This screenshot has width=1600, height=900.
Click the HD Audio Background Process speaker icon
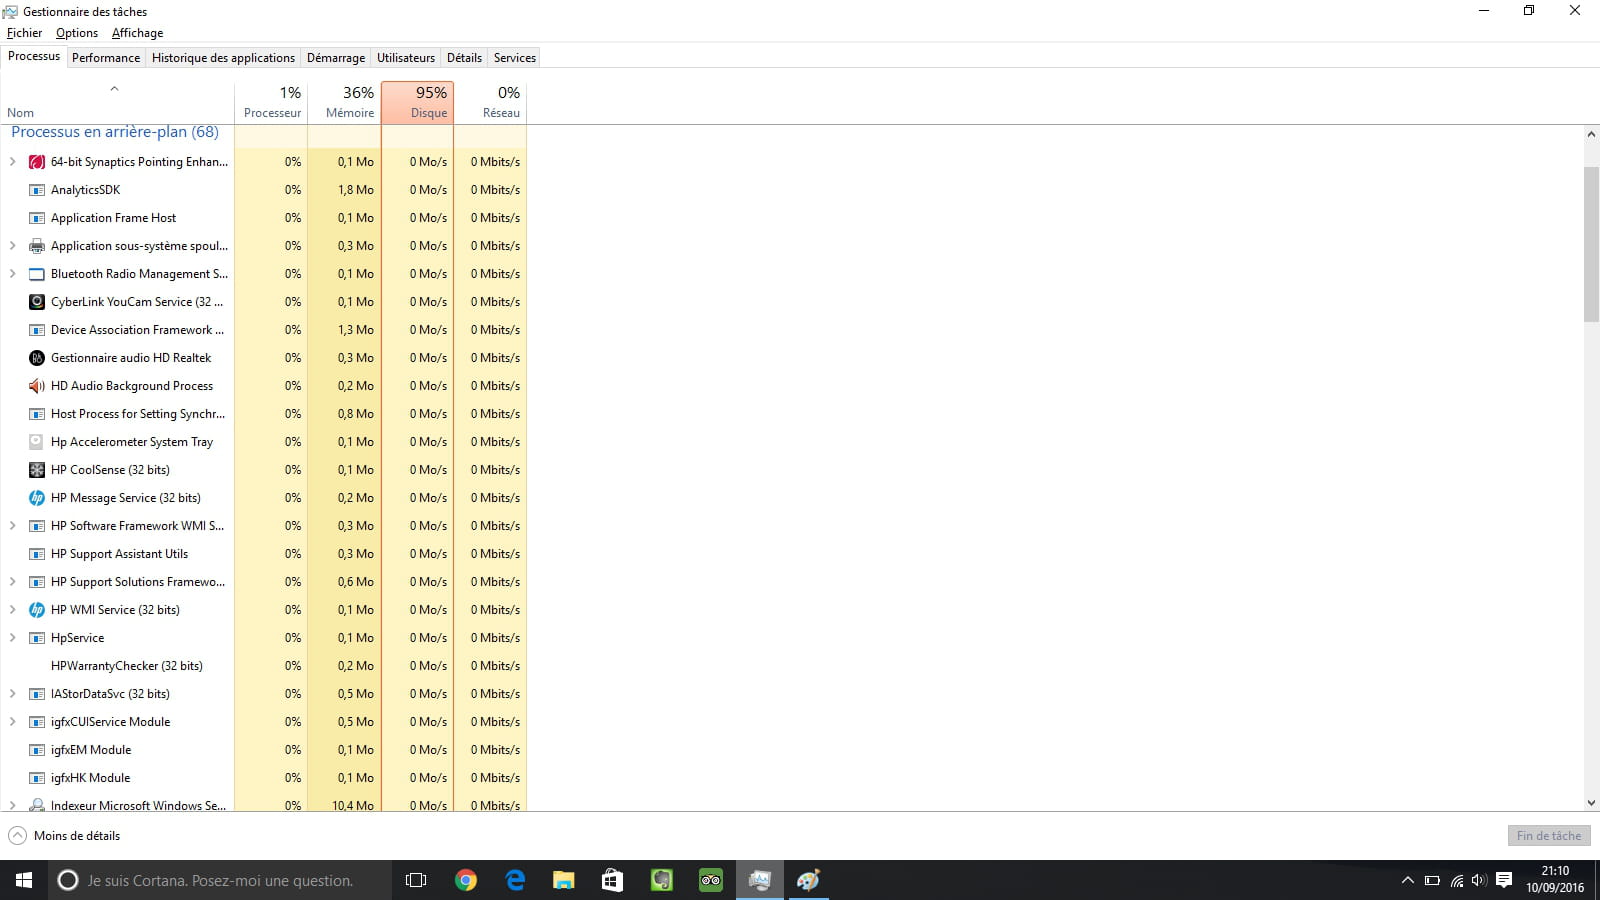click(x=37, y=386)
